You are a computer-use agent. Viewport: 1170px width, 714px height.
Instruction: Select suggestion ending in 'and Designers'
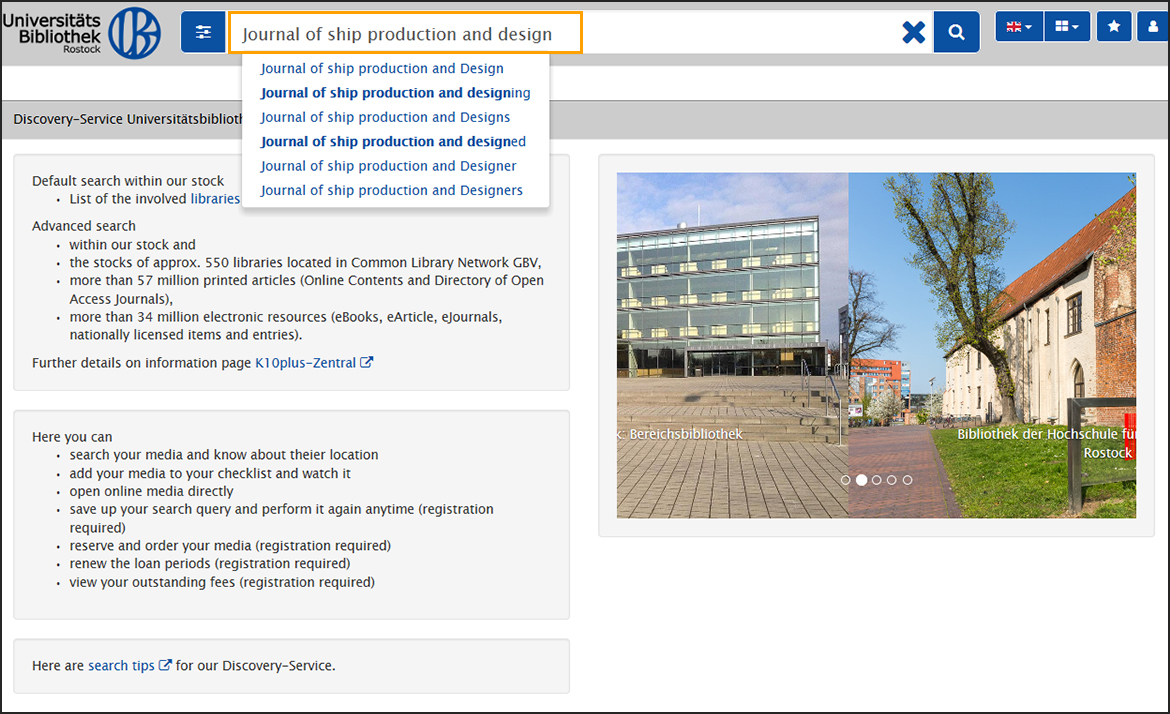(x=392, y=190)
